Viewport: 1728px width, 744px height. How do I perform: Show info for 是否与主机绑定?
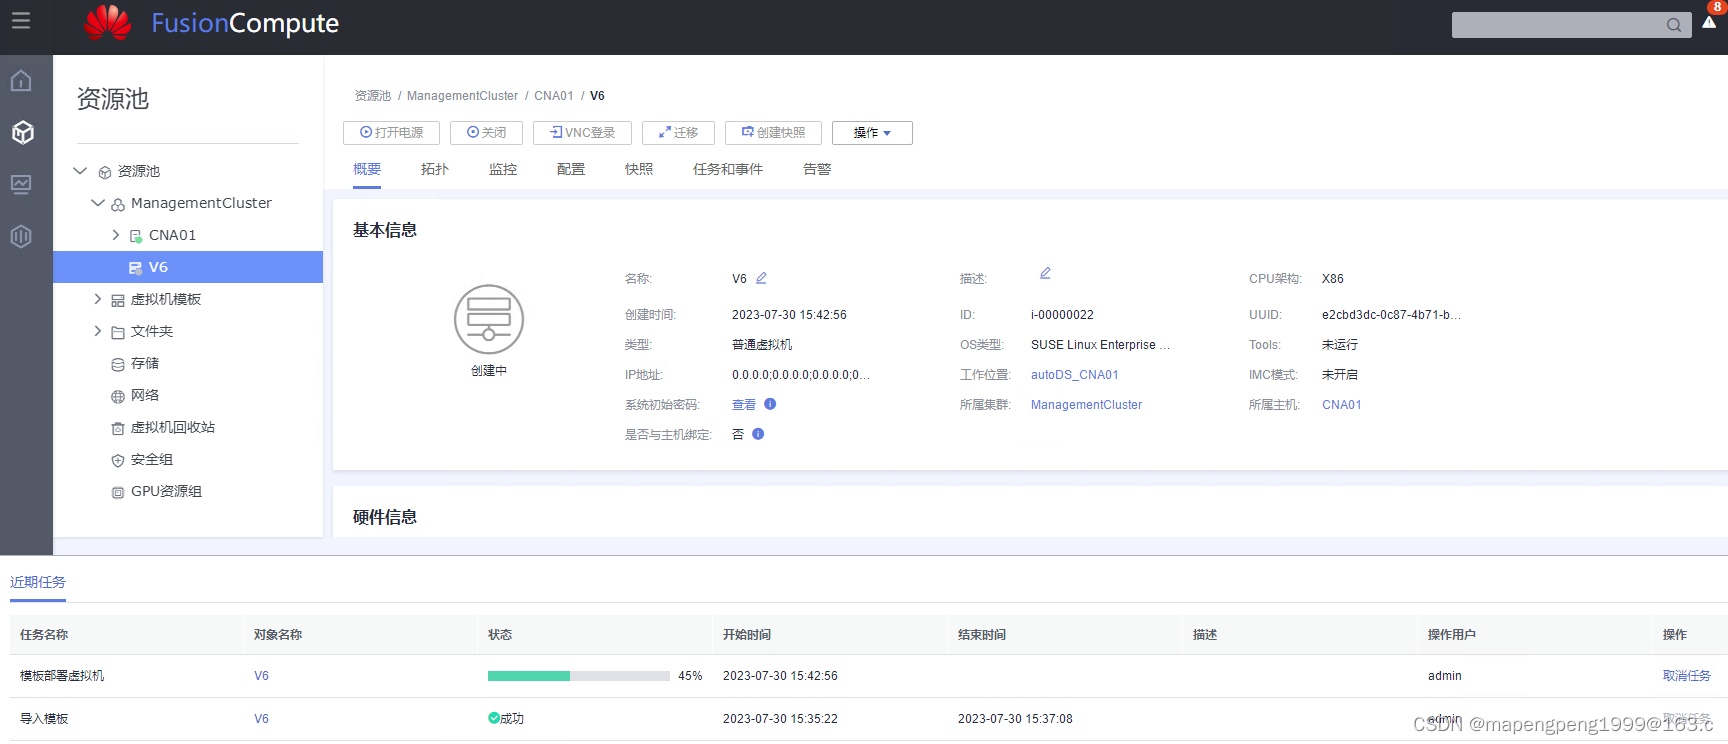click(x=758, y=434)
